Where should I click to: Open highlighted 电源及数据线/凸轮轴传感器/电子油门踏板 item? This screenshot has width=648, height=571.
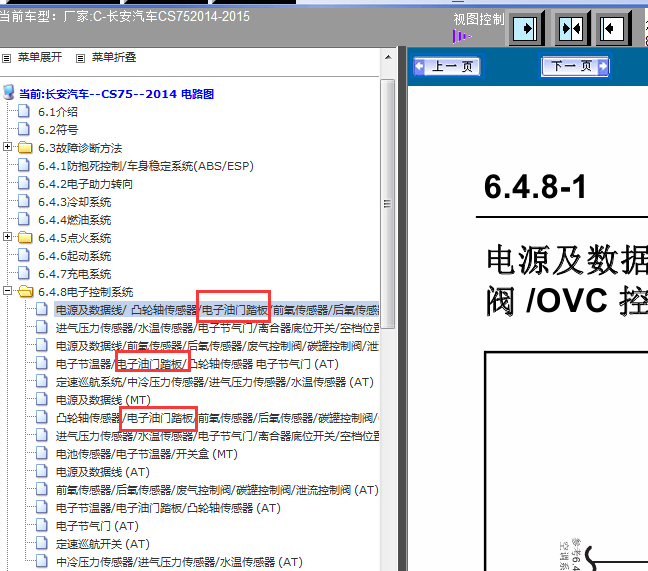(x=217, y=310)
